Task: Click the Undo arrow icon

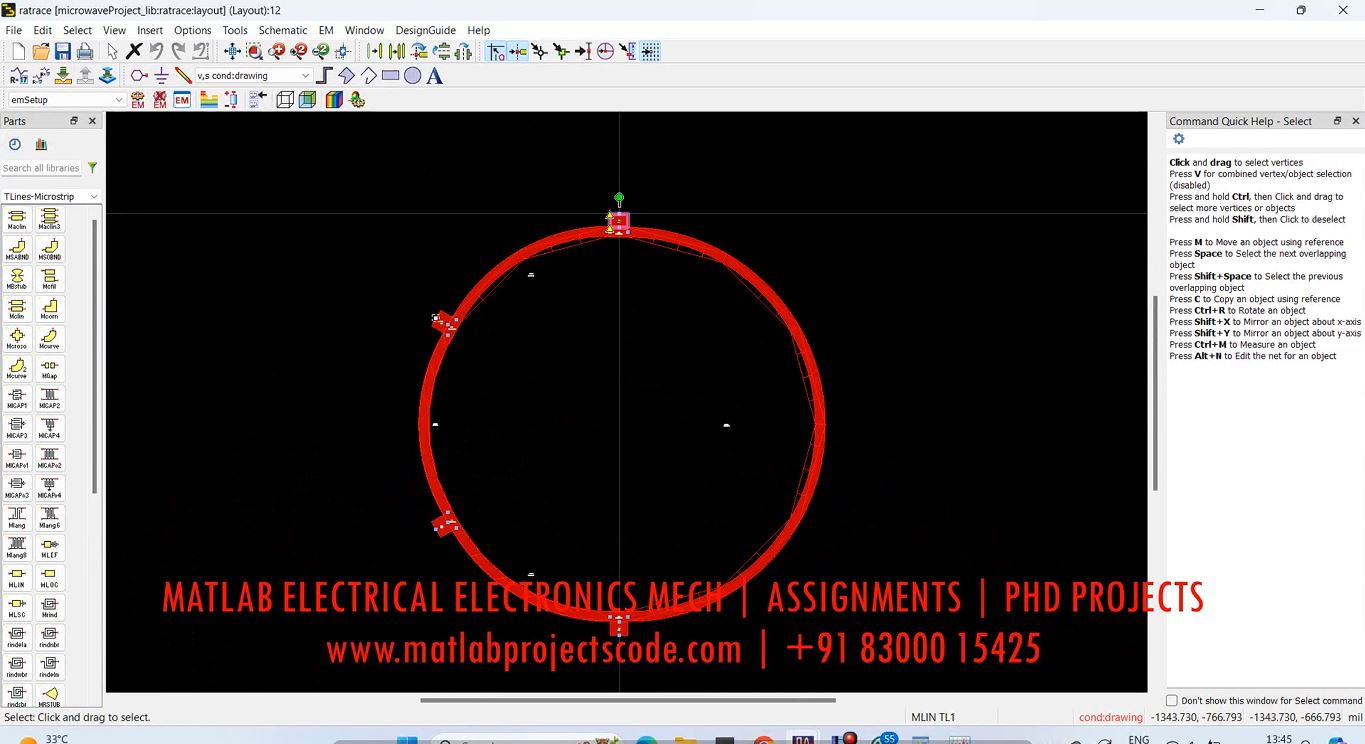Action: point(156,52)
